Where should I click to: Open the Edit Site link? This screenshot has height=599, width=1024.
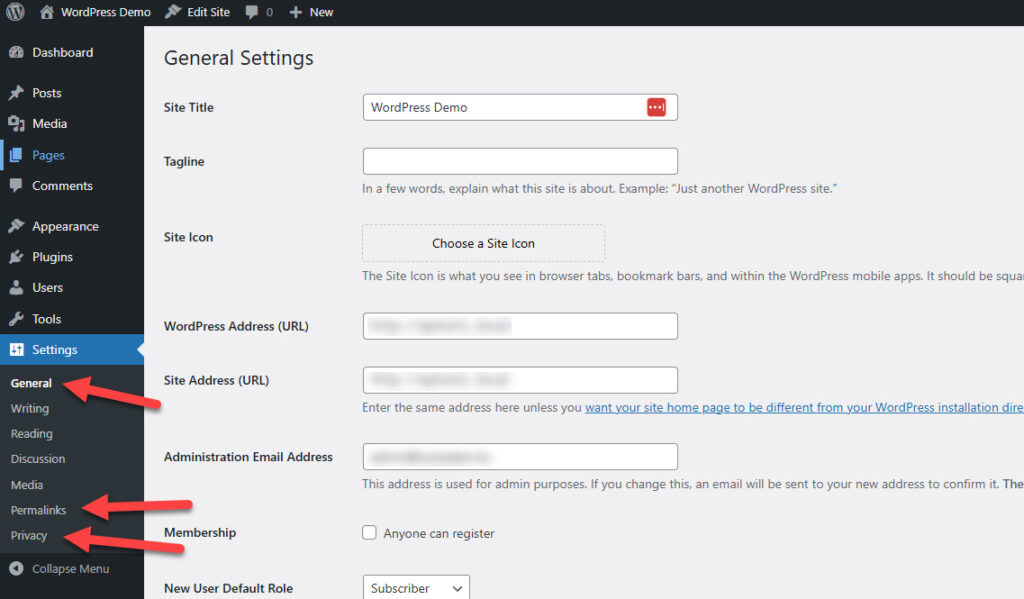198,12
